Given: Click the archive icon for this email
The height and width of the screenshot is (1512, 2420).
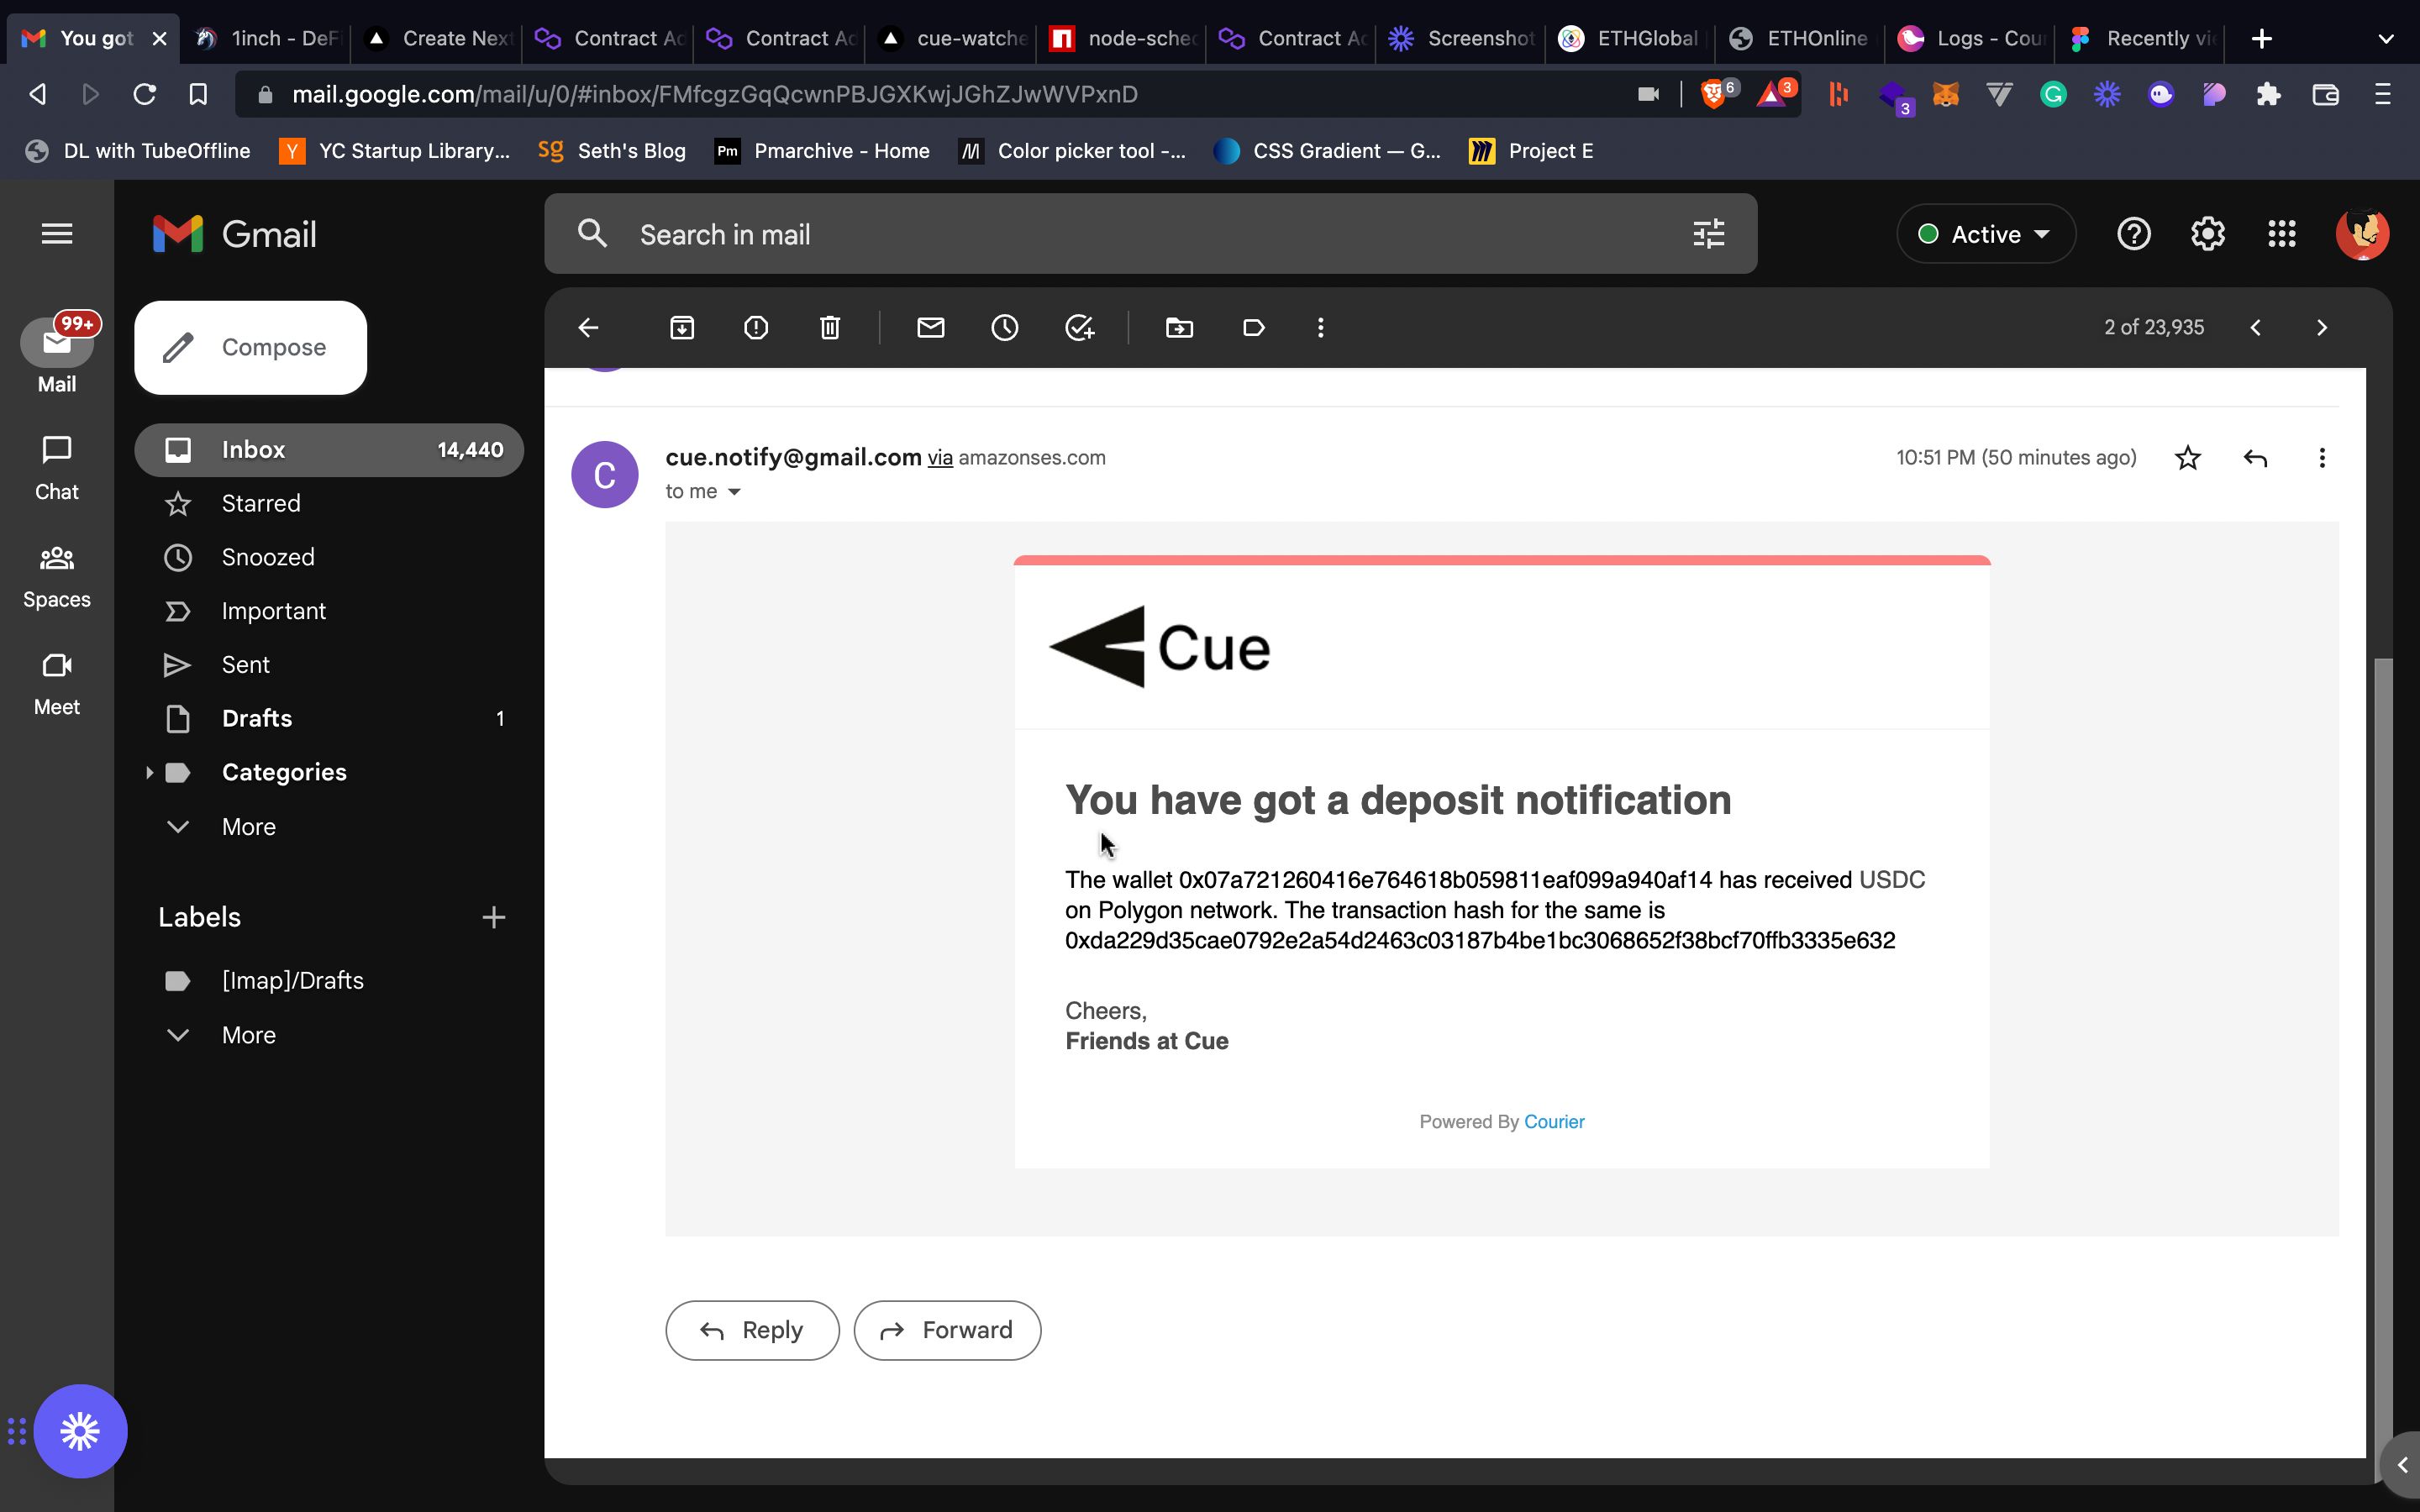Looking at the screenshot, I should coord(680,328).
